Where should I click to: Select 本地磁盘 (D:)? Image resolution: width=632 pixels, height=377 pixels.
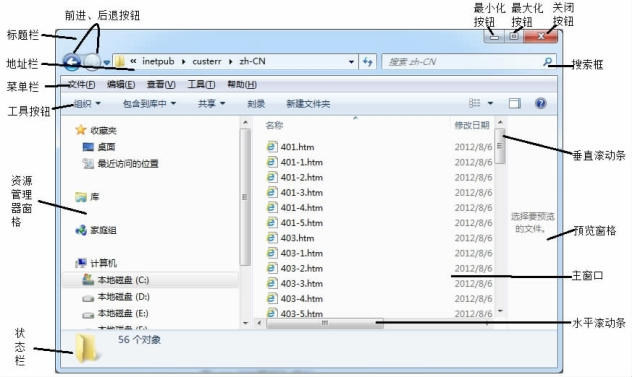tap(123, 297)
